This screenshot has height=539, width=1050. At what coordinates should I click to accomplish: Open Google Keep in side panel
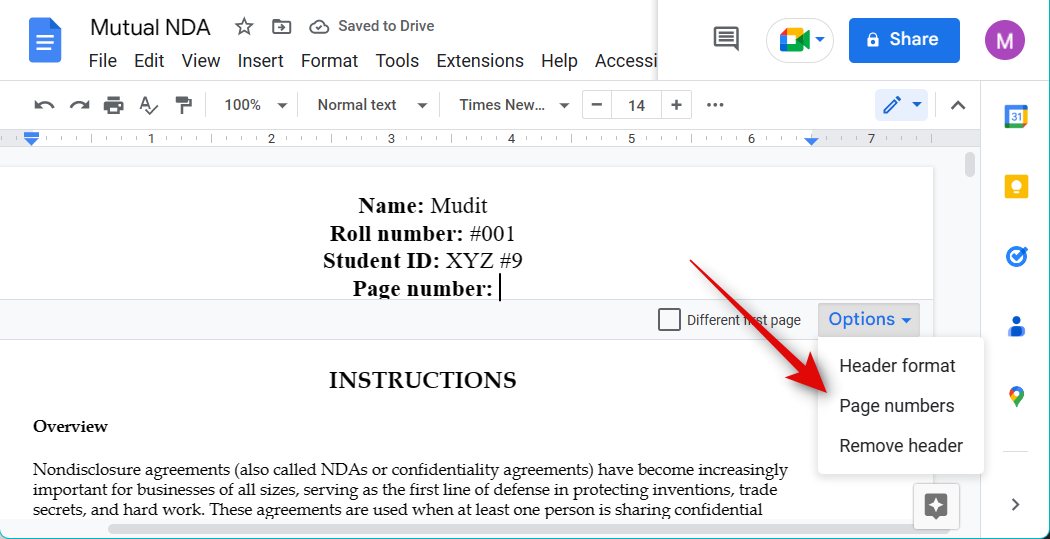pyautogui.click(x=1016, y=187)
